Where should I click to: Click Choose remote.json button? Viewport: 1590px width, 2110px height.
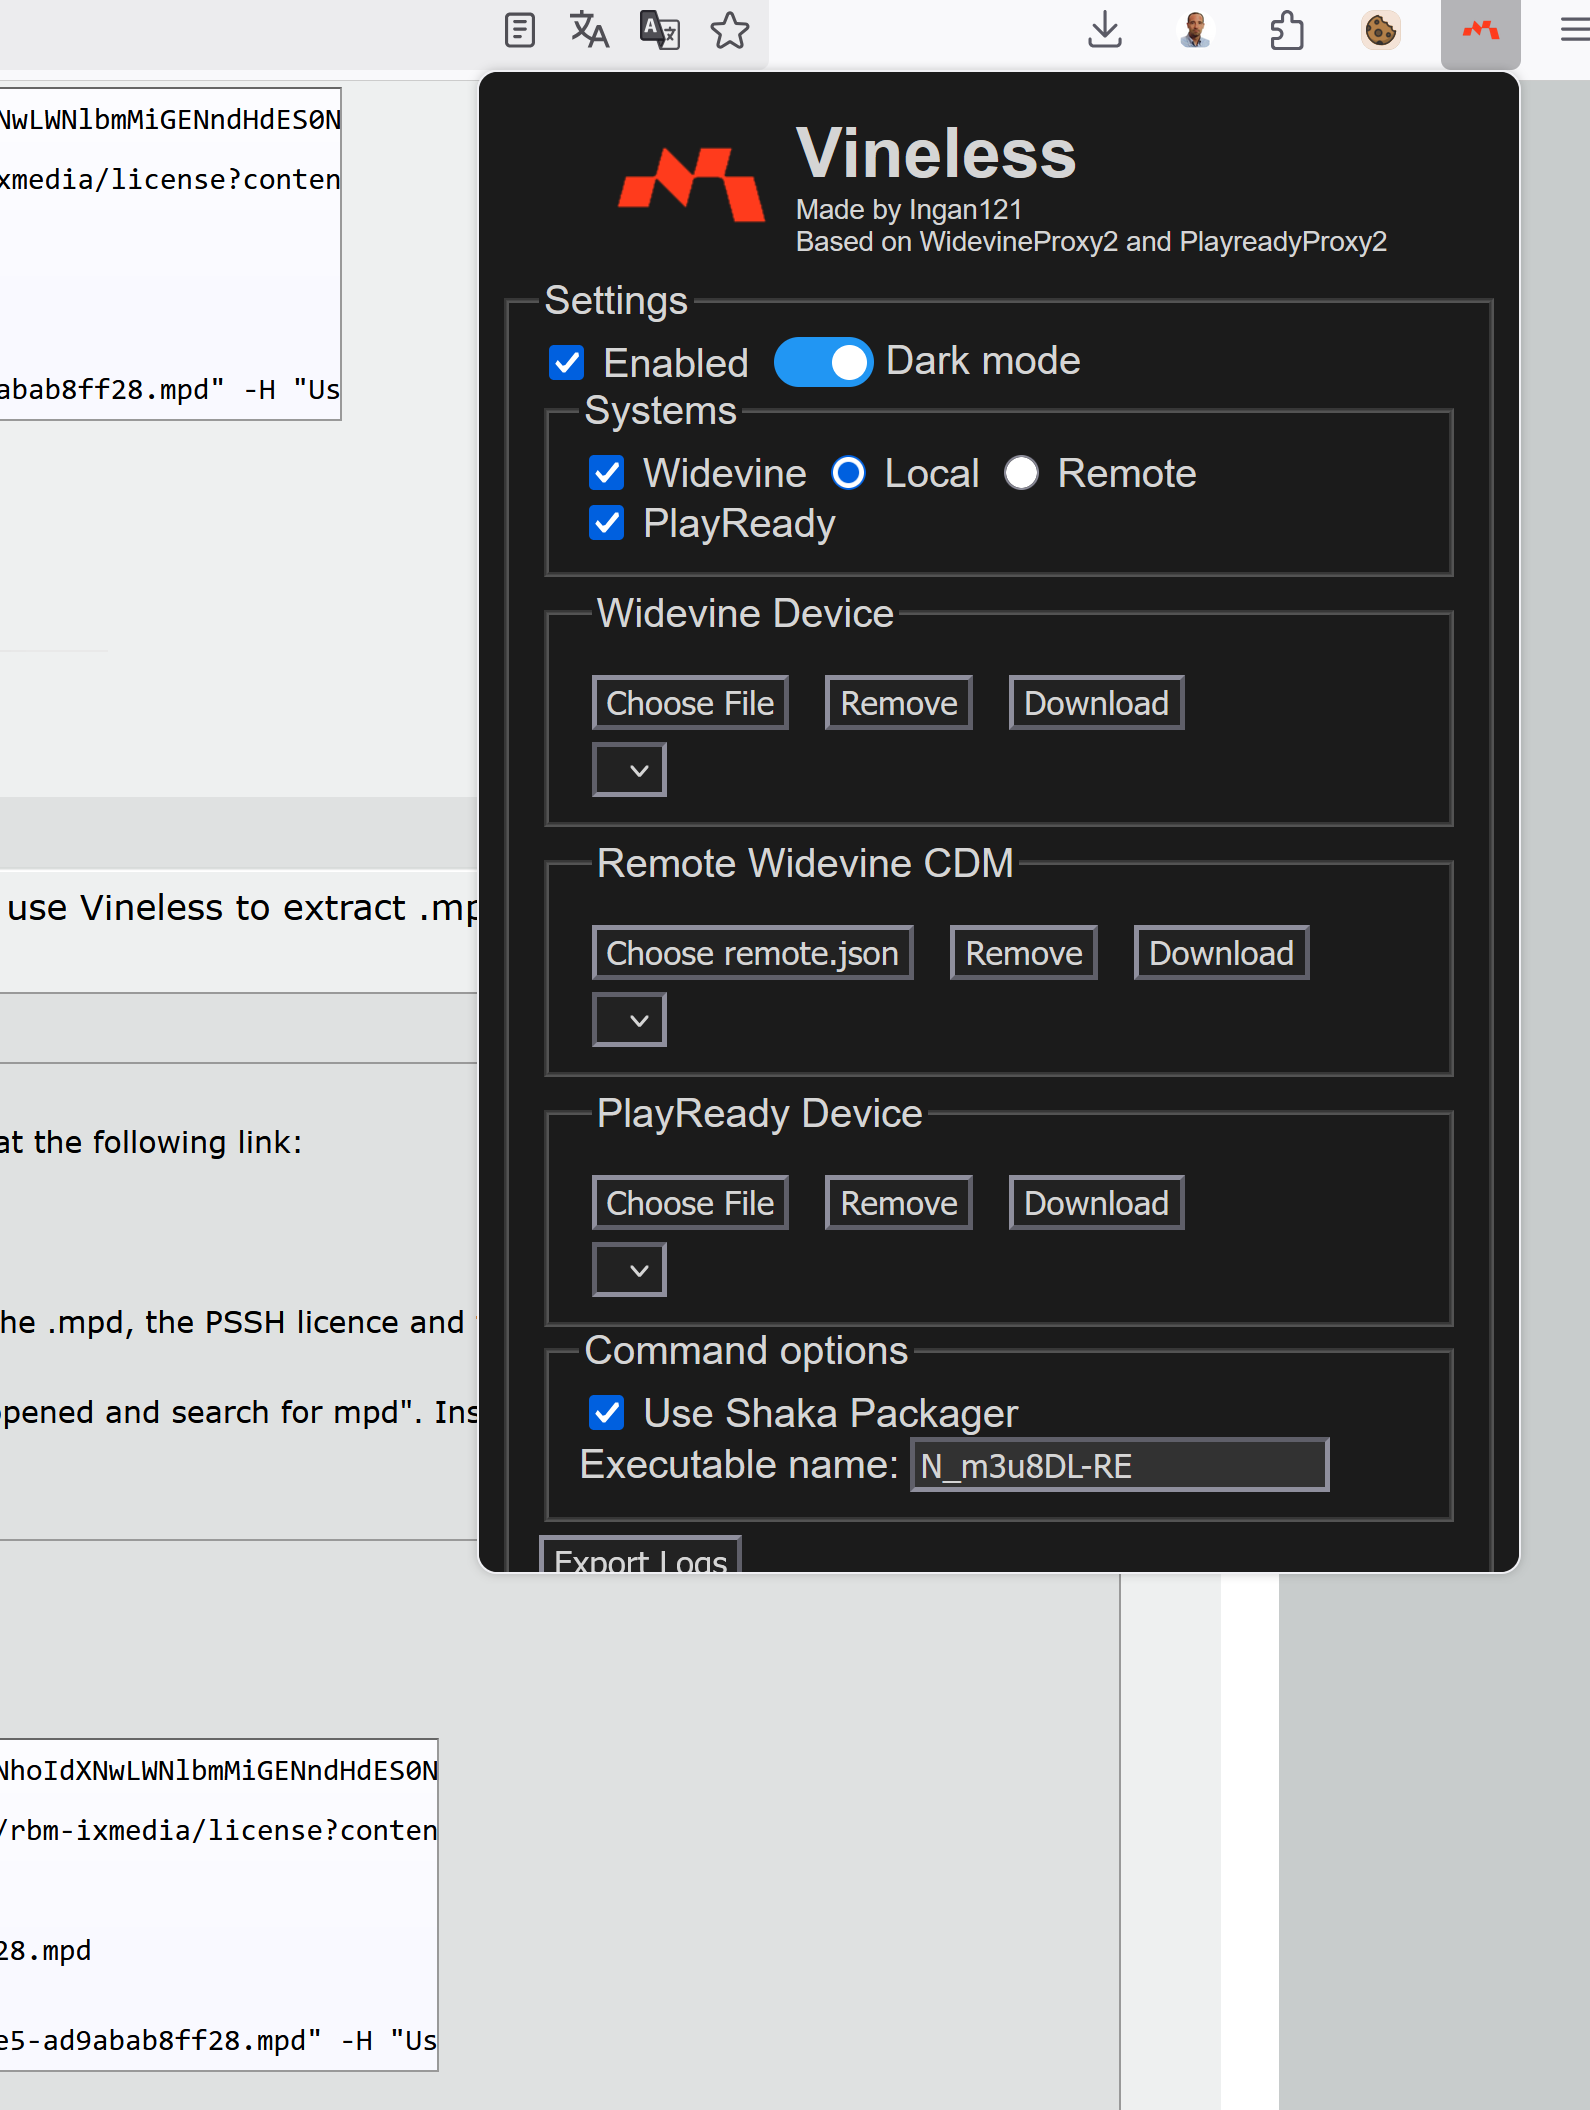[x=753, y=953]
